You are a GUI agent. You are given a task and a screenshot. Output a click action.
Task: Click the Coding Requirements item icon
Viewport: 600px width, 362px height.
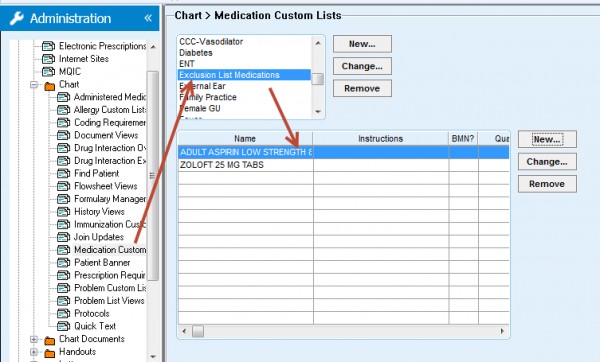point(63,122)
